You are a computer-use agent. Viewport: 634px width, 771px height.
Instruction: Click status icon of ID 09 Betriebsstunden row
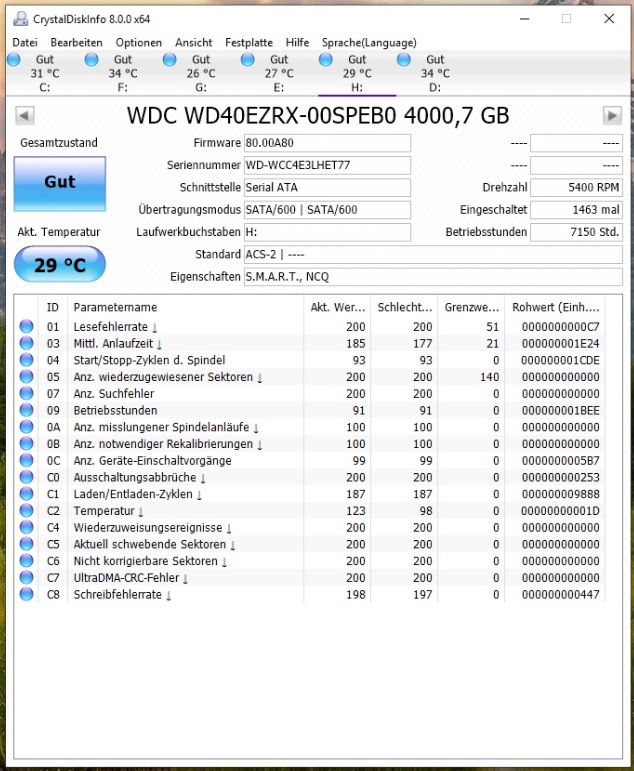pyautogui.click(x=27, y=410)
